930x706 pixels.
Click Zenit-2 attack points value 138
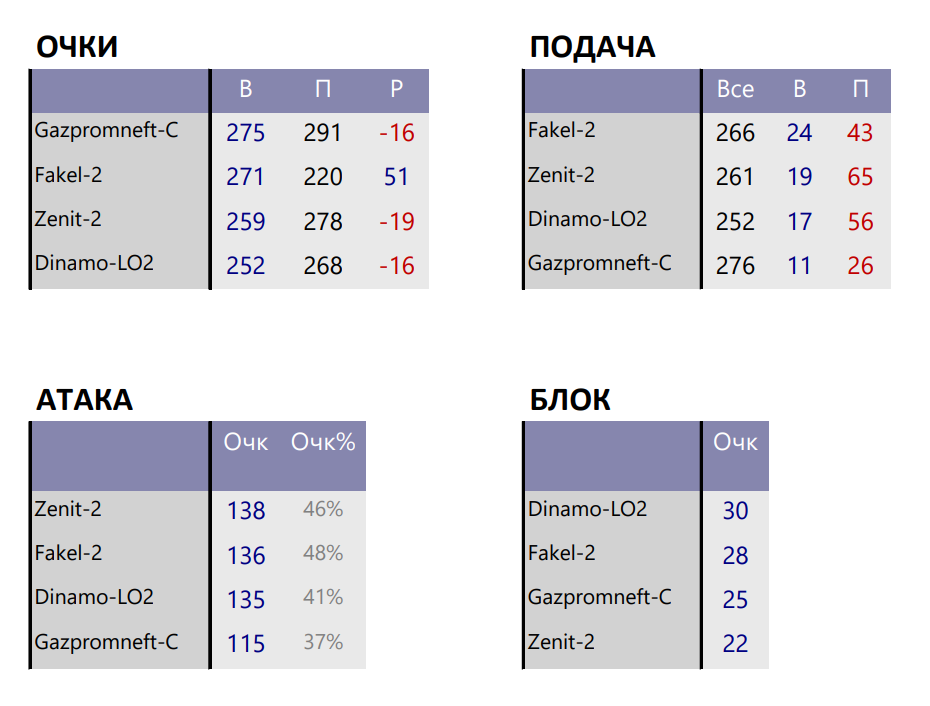[x=246, y=511]
